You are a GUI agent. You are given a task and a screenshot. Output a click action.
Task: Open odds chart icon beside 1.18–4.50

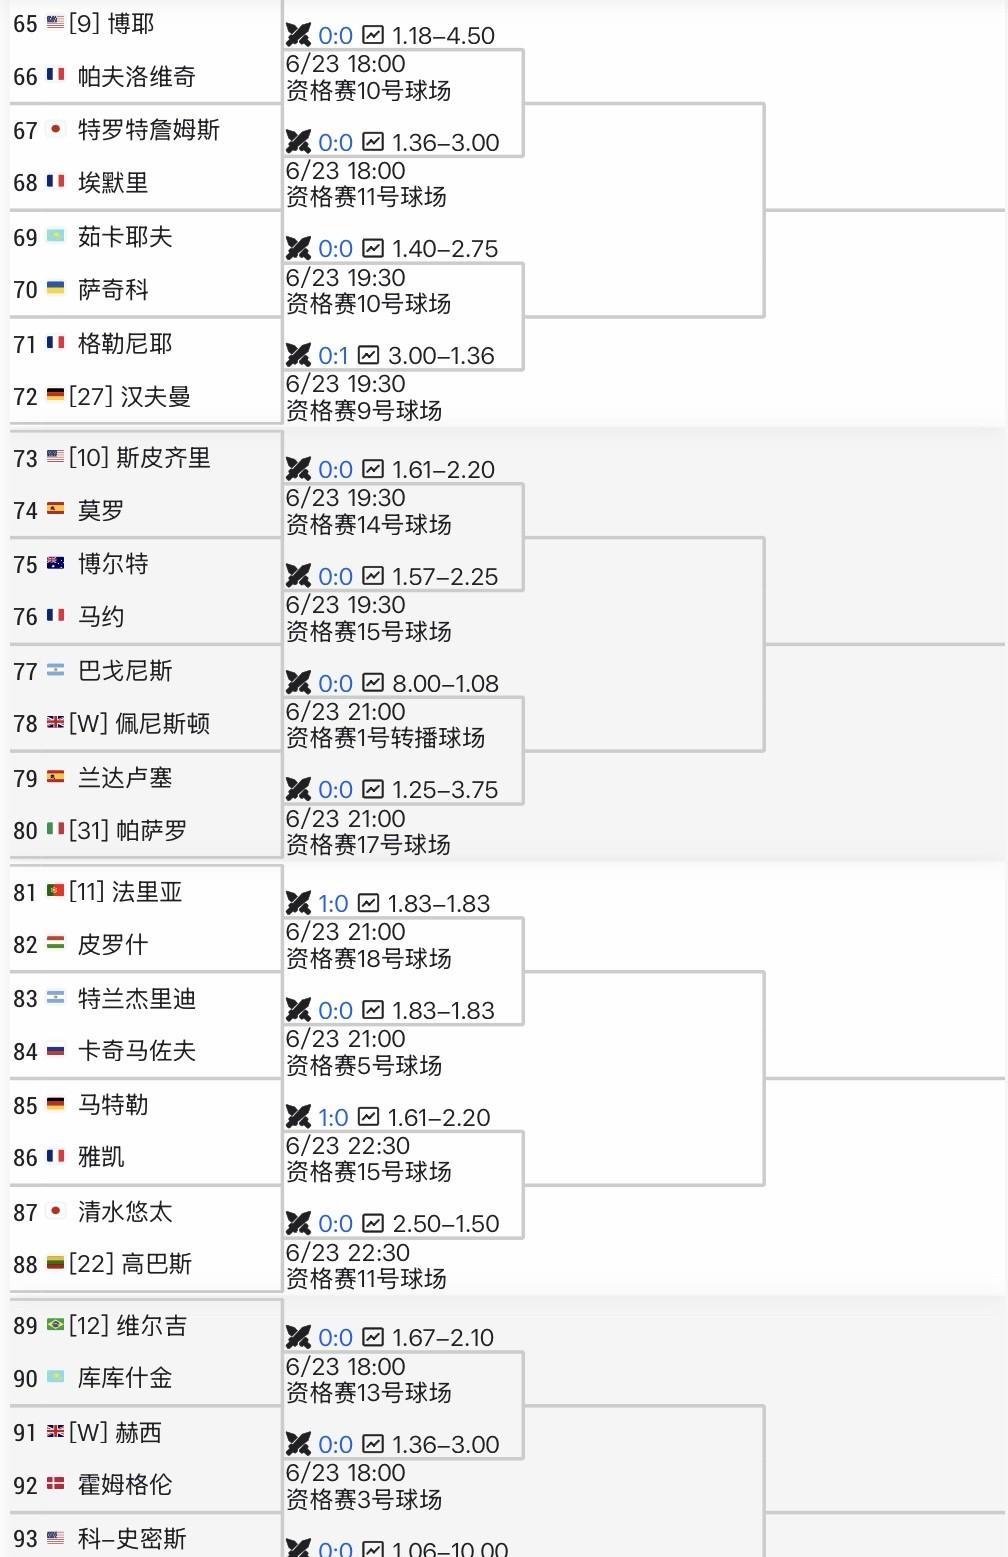point(373,35)
